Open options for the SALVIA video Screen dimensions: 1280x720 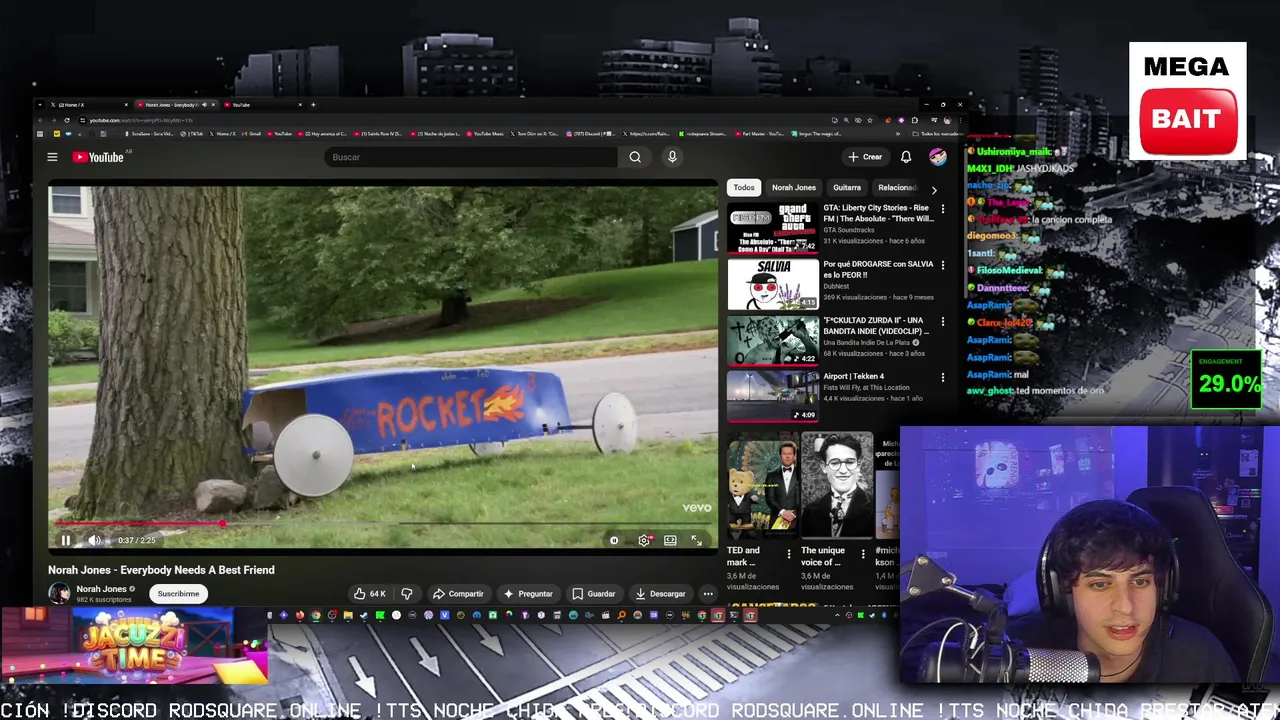[x=942, y=265]
